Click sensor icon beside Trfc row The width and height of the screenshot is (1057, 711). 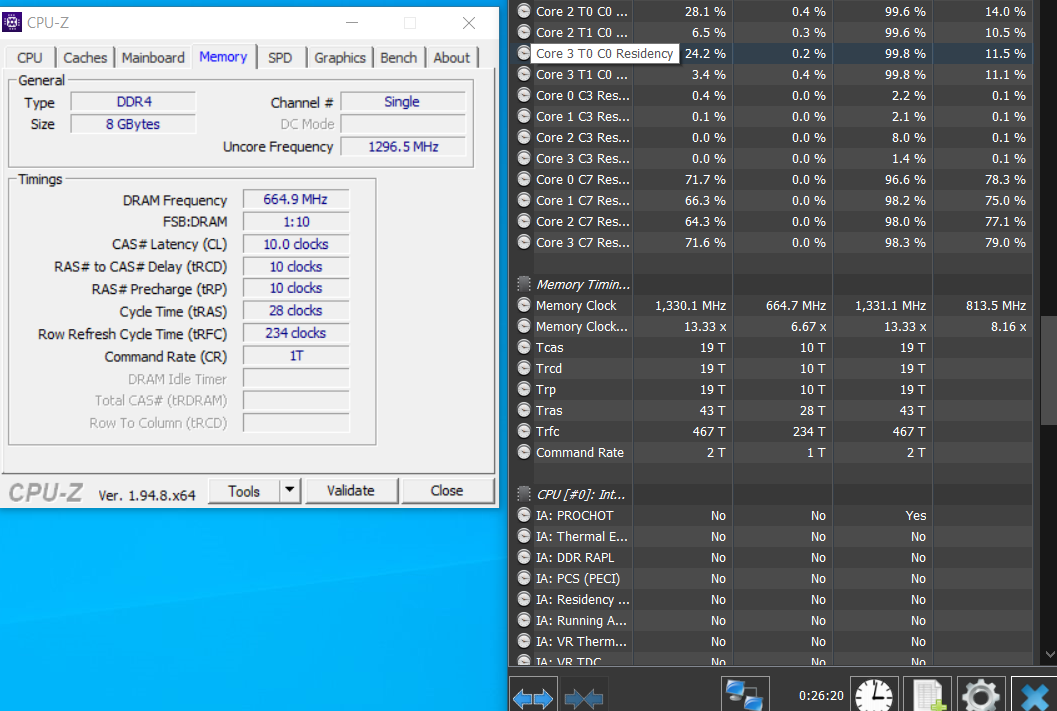524,431
